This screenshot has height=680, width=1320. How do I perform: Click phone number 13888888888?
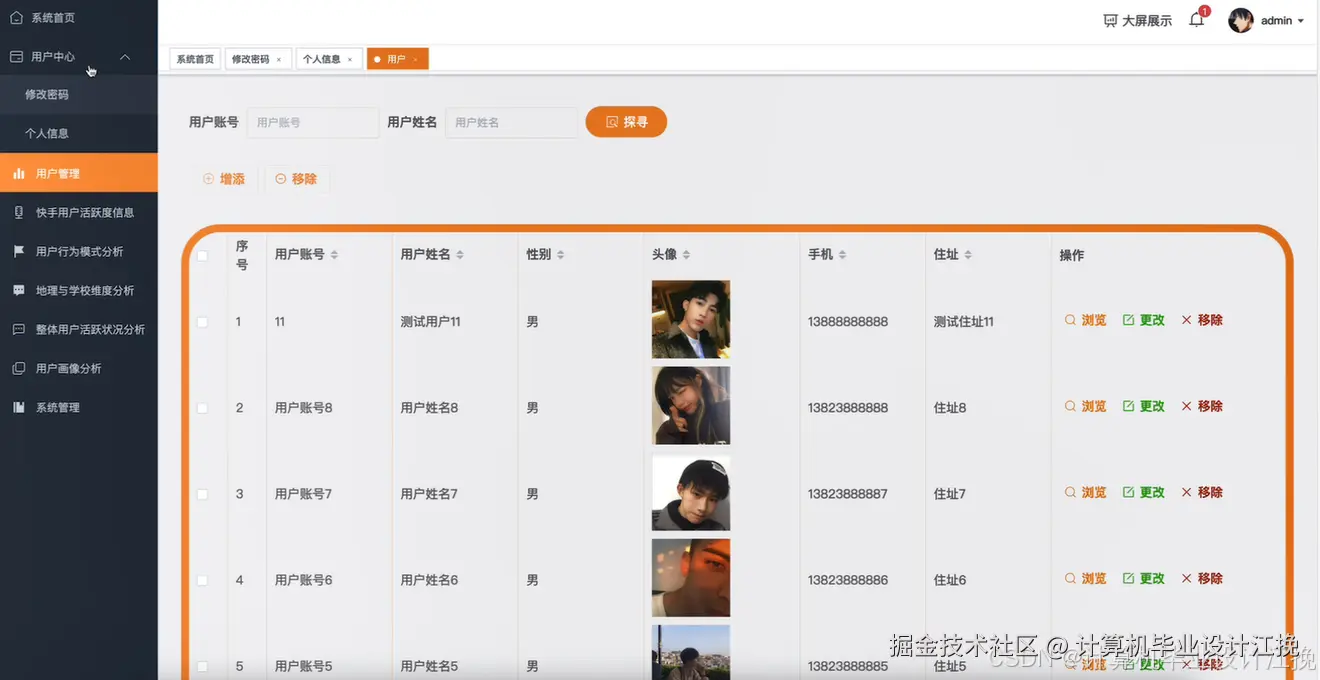click(x=848, y=322)
